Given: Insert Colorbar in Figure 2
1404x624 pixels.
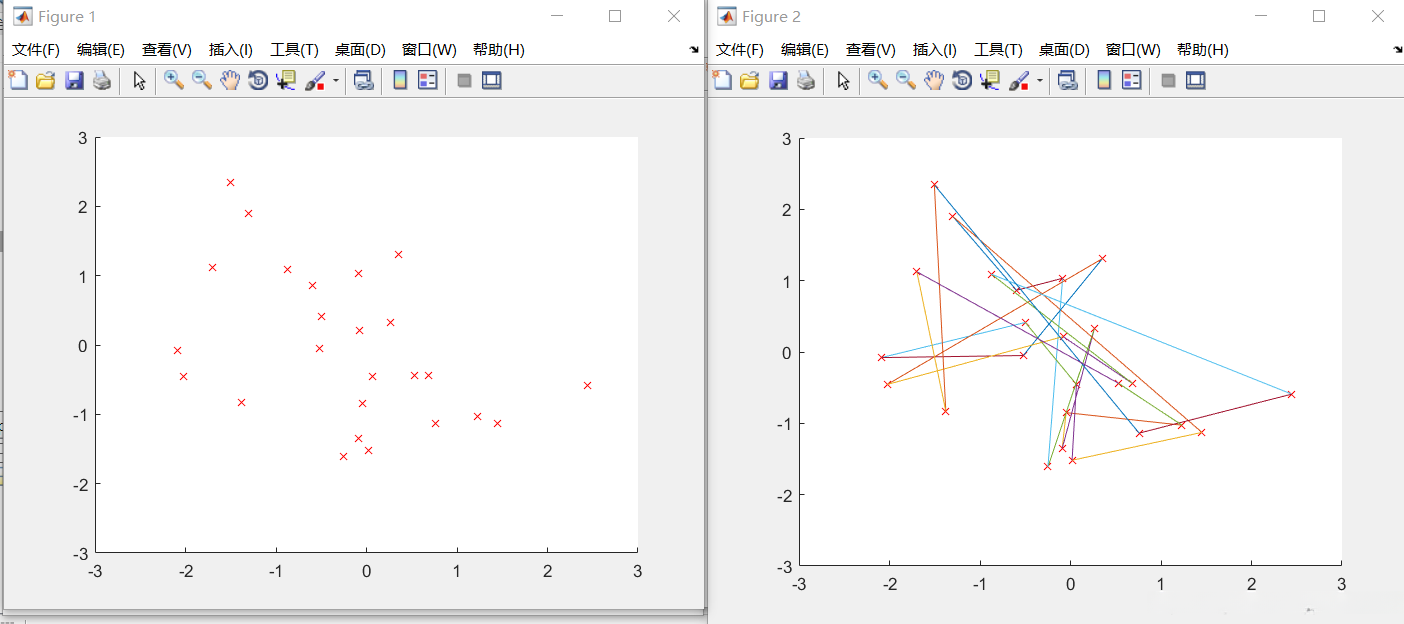Looking at the screenshot, I should point(1104,81).
